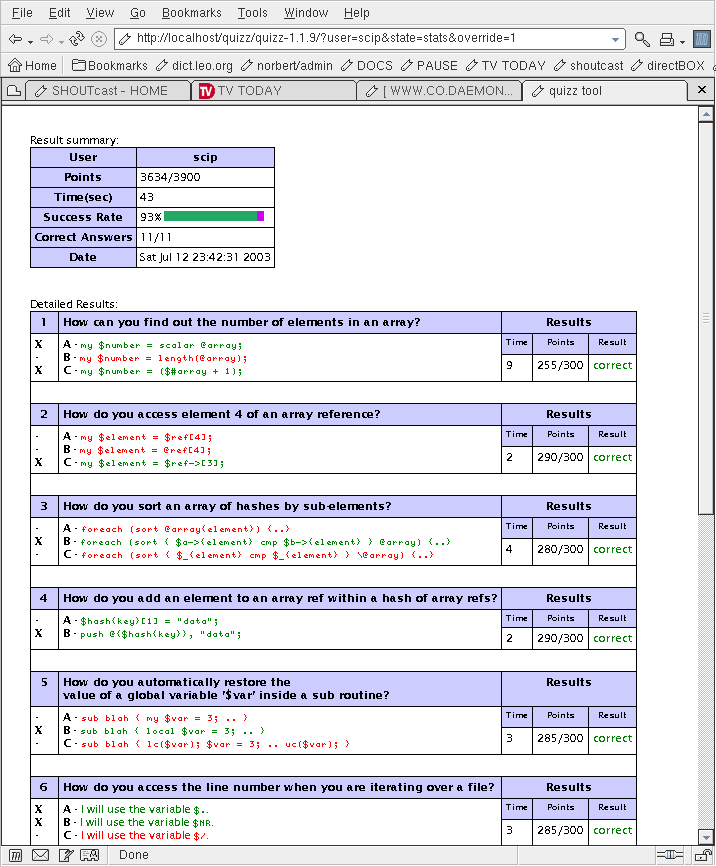Screen dimensions: 716x866
Task: Go back with the Back arrow
Action: pos(15,39)
